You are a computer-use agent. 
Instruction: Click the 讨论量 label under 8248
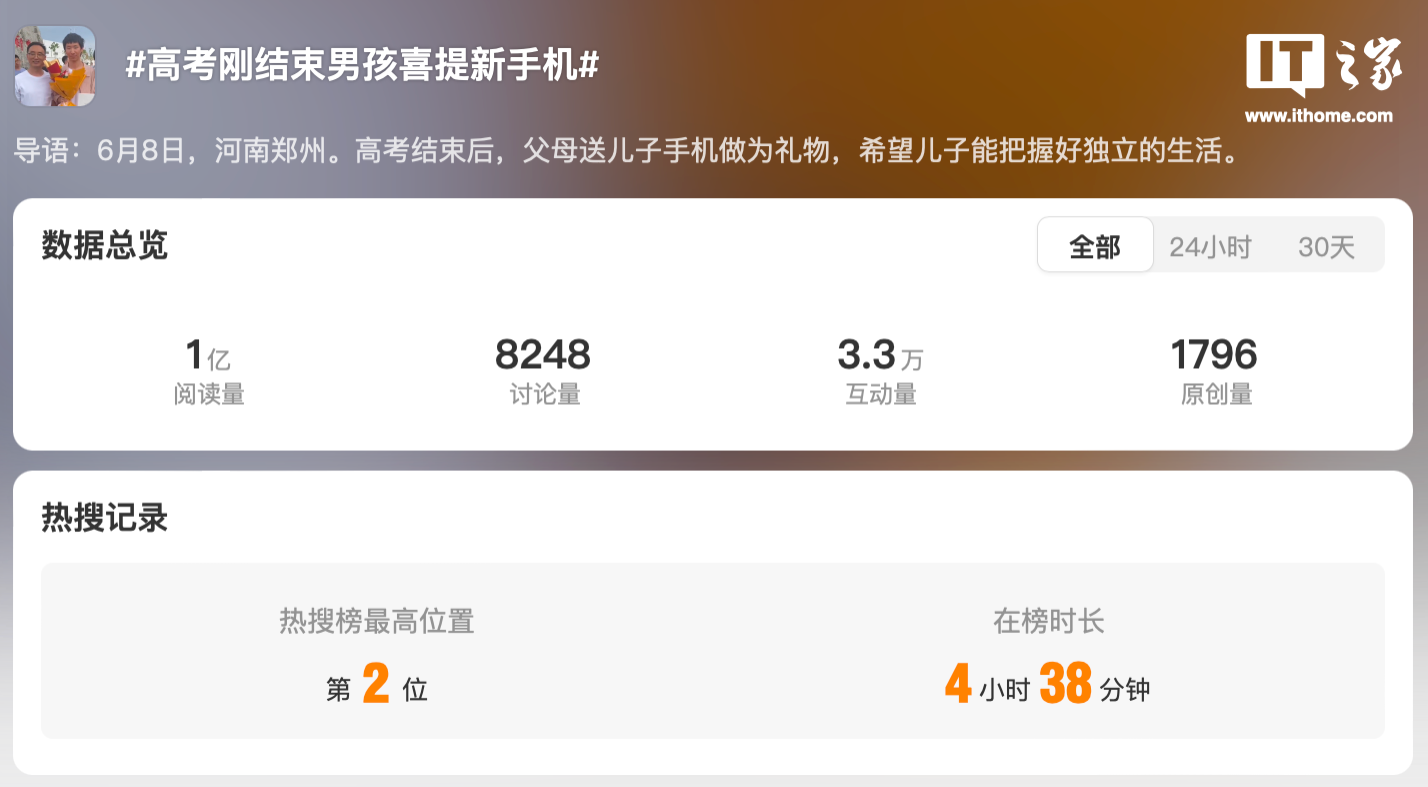[545, 394]
